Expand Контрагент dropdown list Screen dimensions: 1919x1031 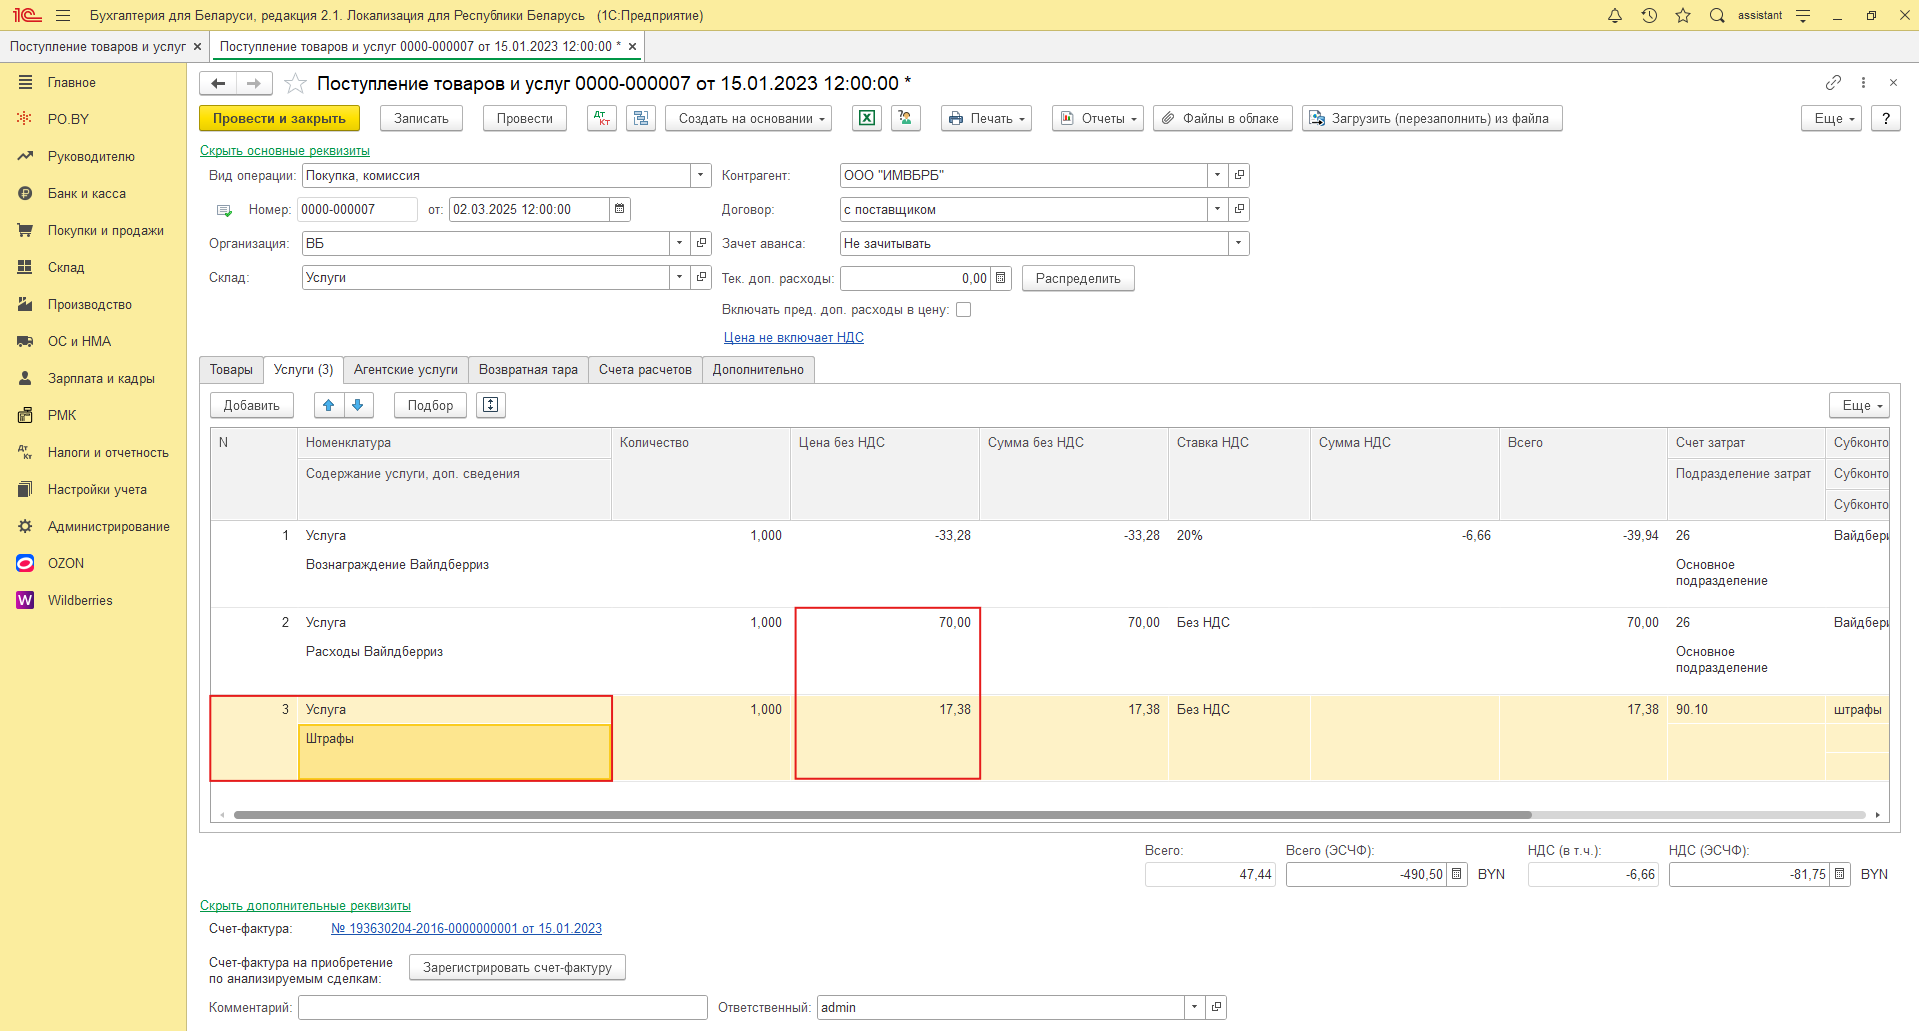tap(1217, 175)
